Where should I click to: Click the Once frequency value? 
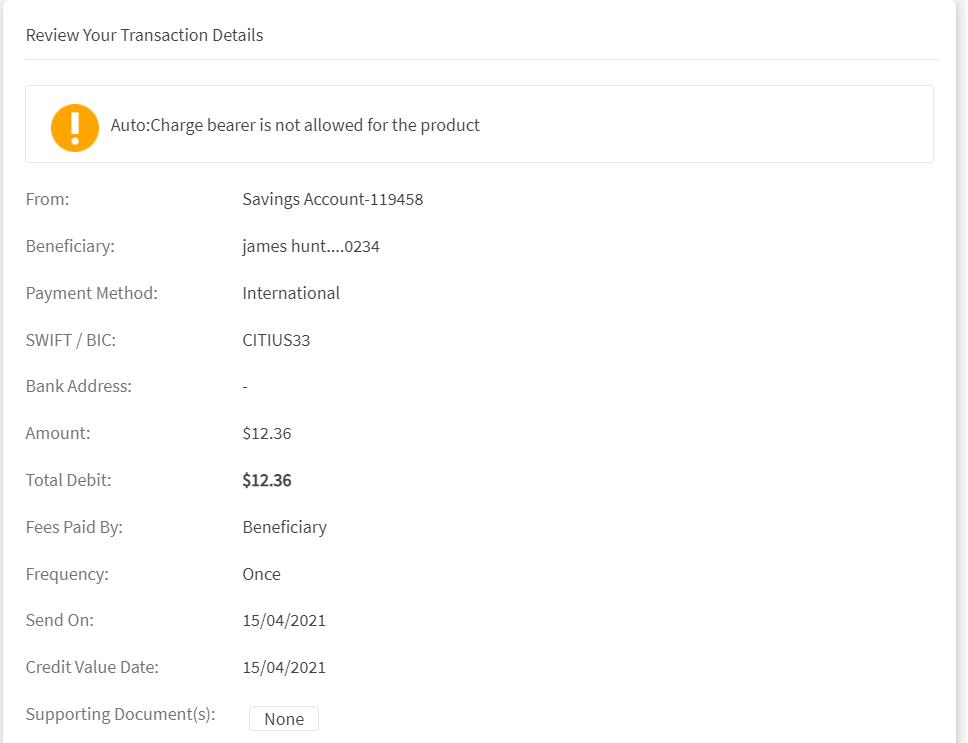[x=261, y=574]
